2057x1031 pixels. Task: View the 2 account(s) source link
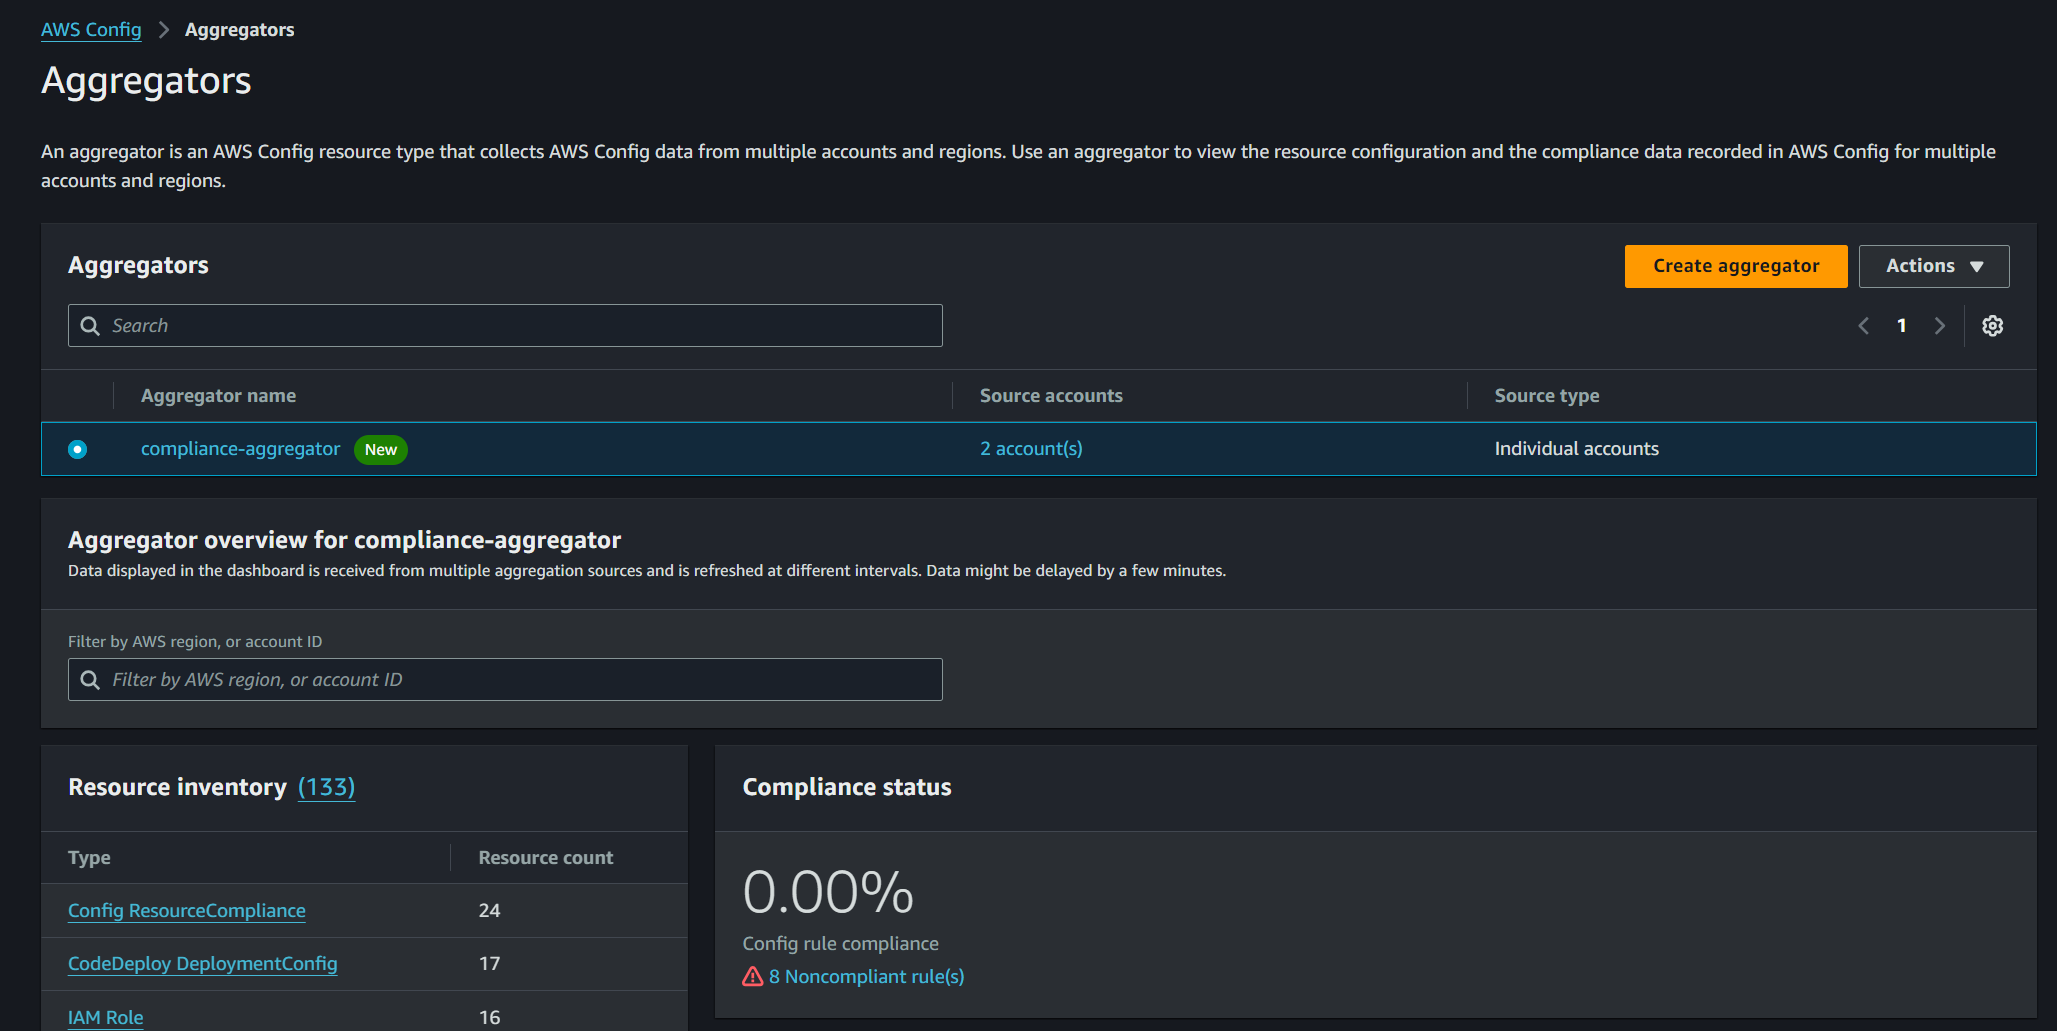click(x=1031, y=449)
